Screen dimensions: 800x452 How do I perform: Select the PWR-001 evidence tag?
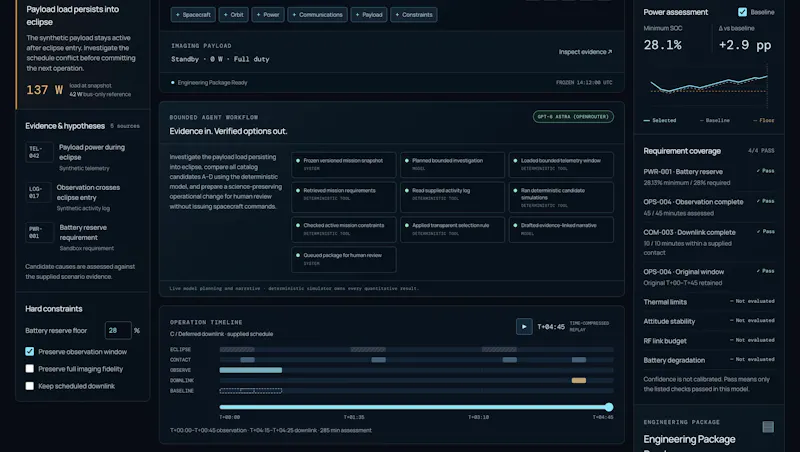(39, 232)
